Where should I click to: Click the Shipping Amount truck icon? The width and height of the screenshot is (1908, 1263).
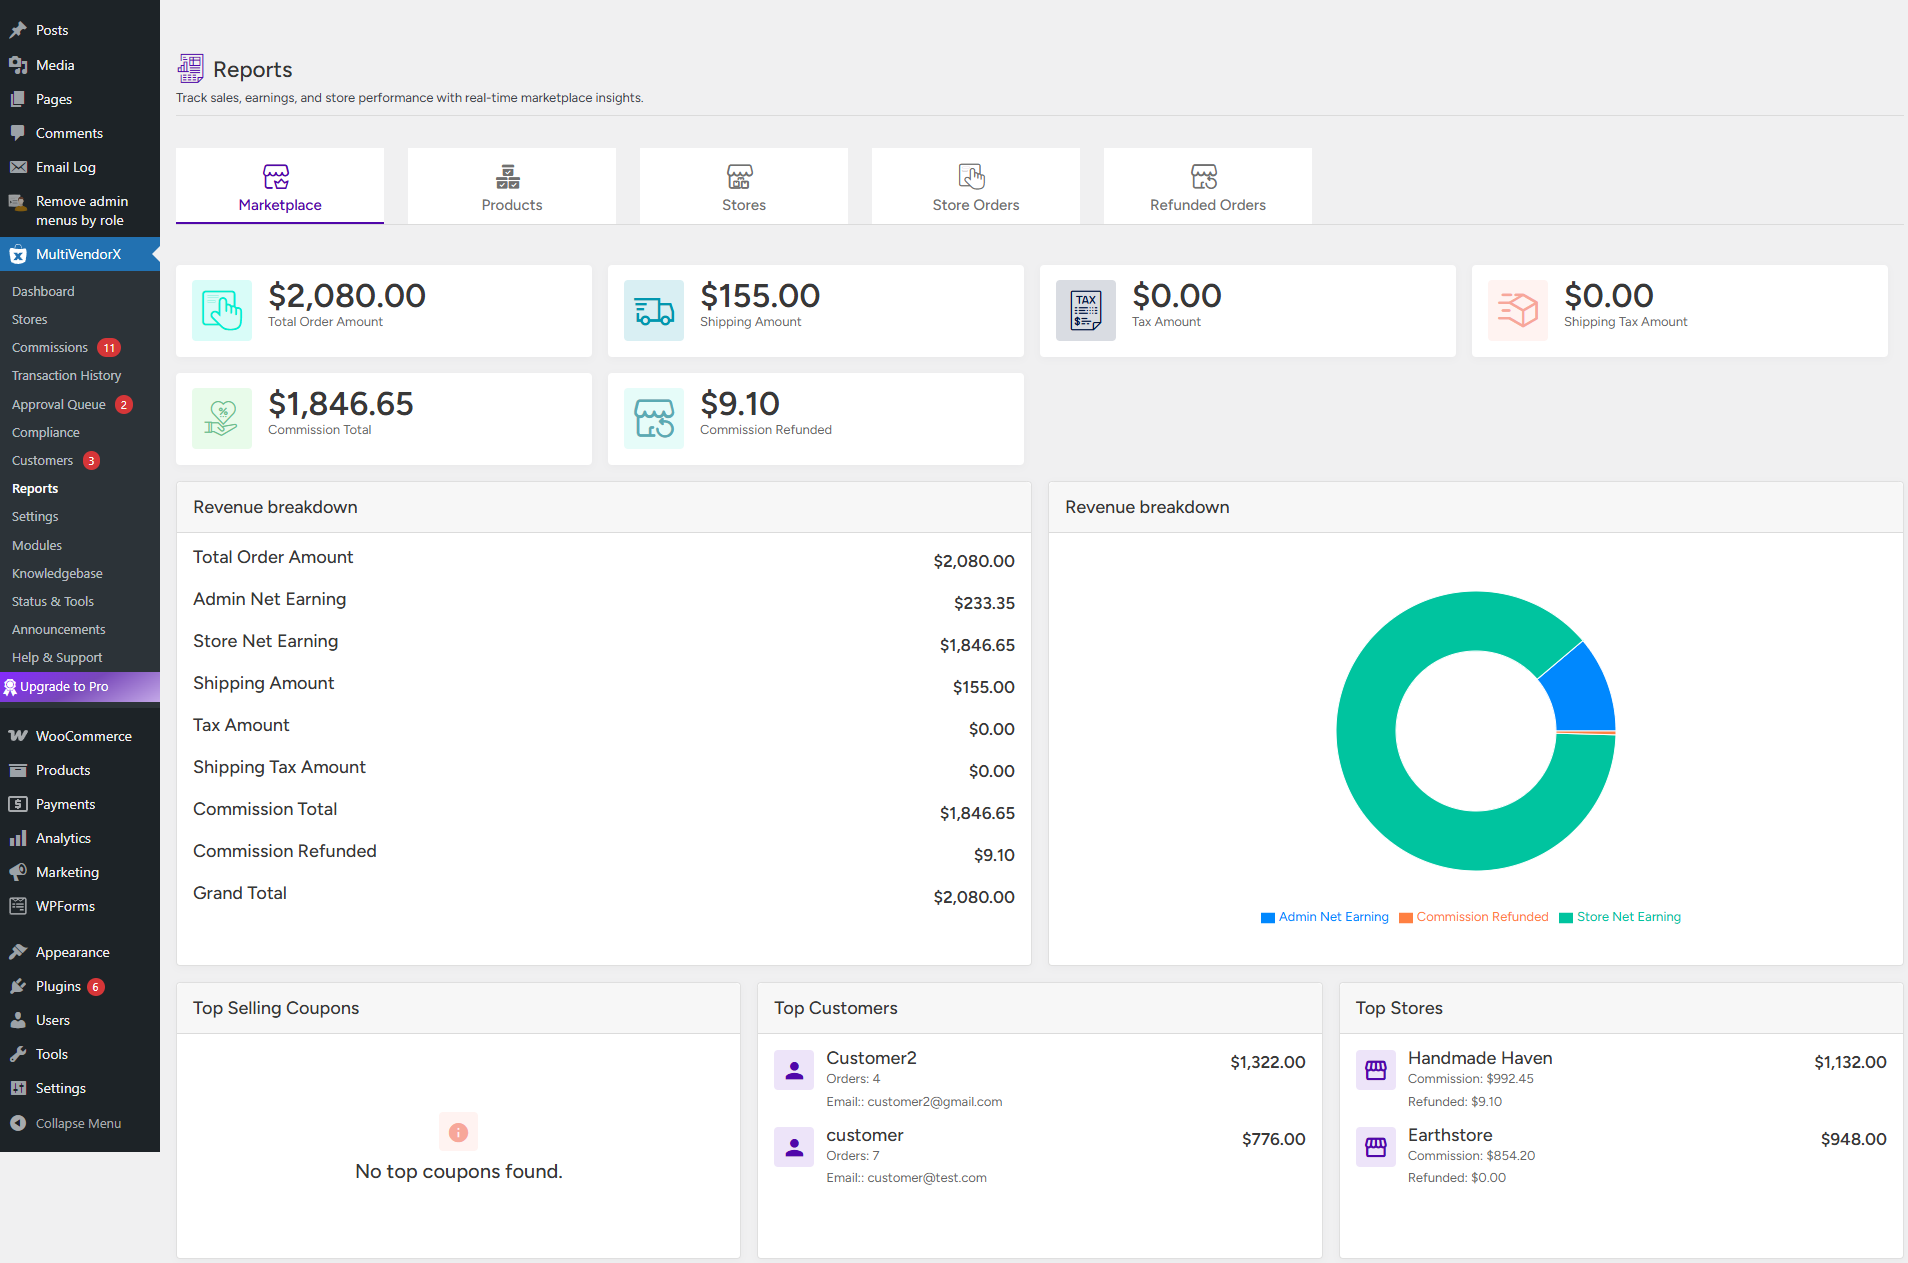click(x=654, y=310)
